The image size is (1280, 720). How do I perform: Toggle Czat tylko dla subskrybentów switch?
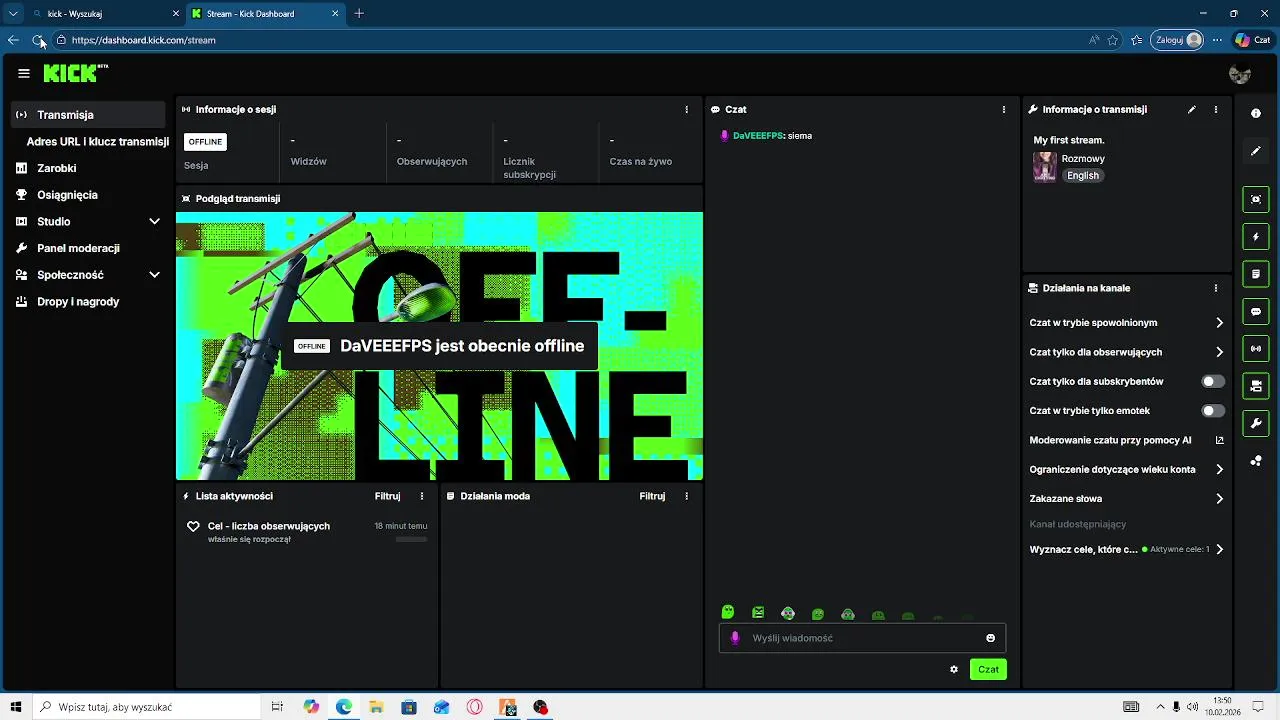coord(1213,382)
